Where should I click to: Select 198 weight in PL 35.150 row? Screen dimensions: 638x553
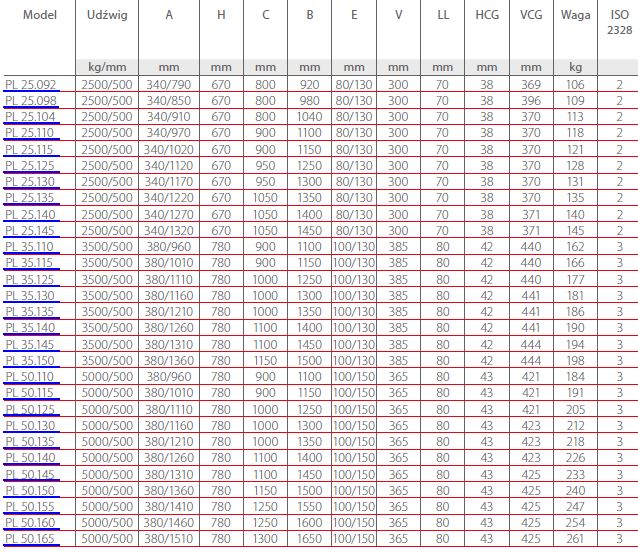575,361
